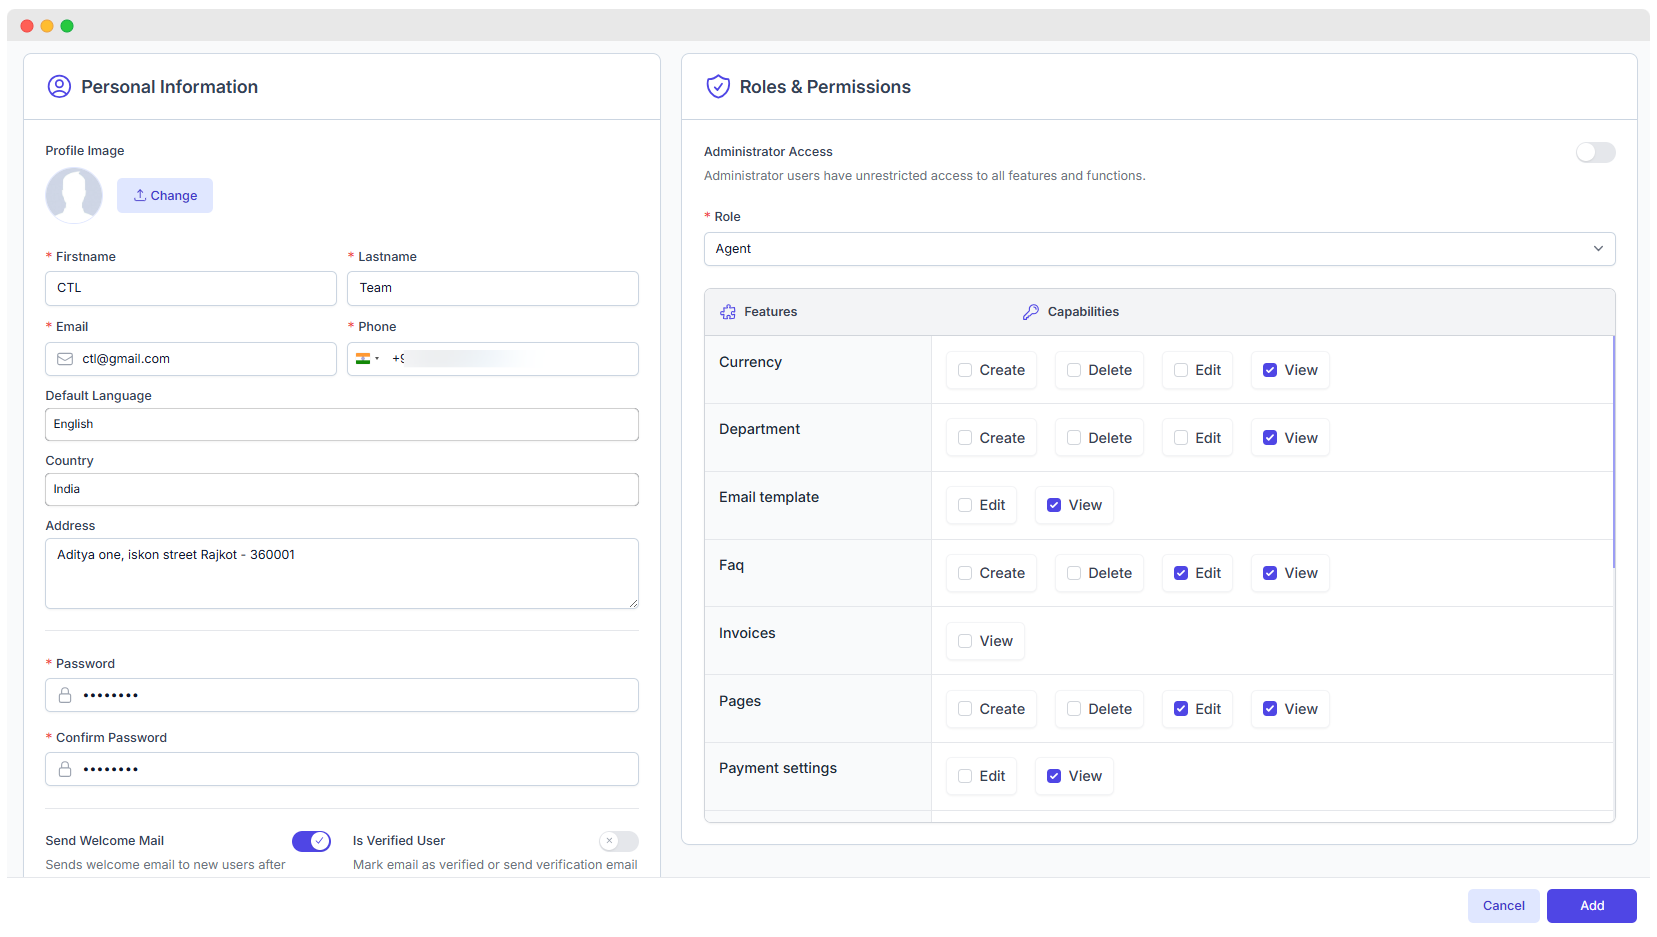The height and width of the screenshot is (937, 1657).
Task: Check the Payment settings Edit checkbox
Action: (x=965, y=776)
